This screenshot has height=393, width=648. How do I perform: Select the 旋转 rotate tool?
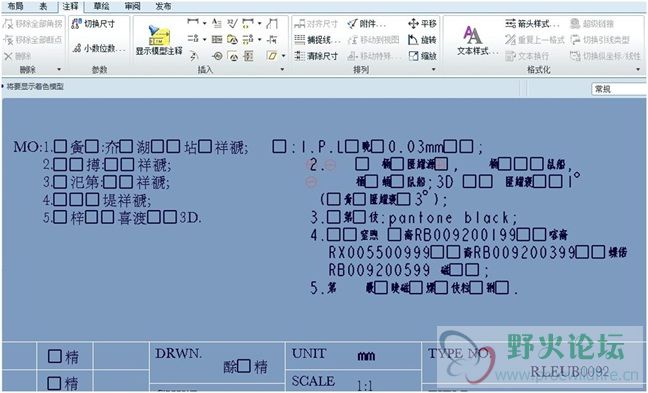(422, 40)
